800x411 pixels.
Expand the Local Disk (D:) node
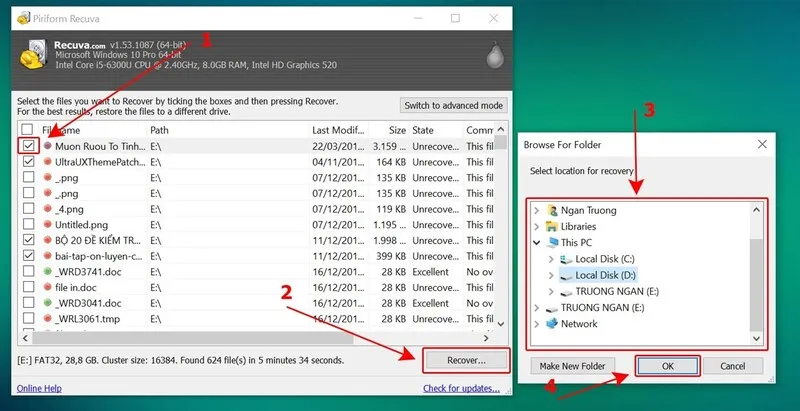click(551, 275)
